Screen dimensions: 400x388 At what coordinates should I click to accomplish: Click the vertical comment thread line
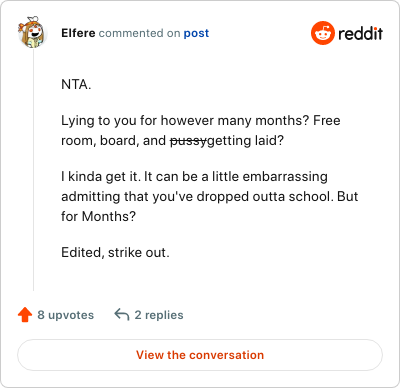coord(33,170)
